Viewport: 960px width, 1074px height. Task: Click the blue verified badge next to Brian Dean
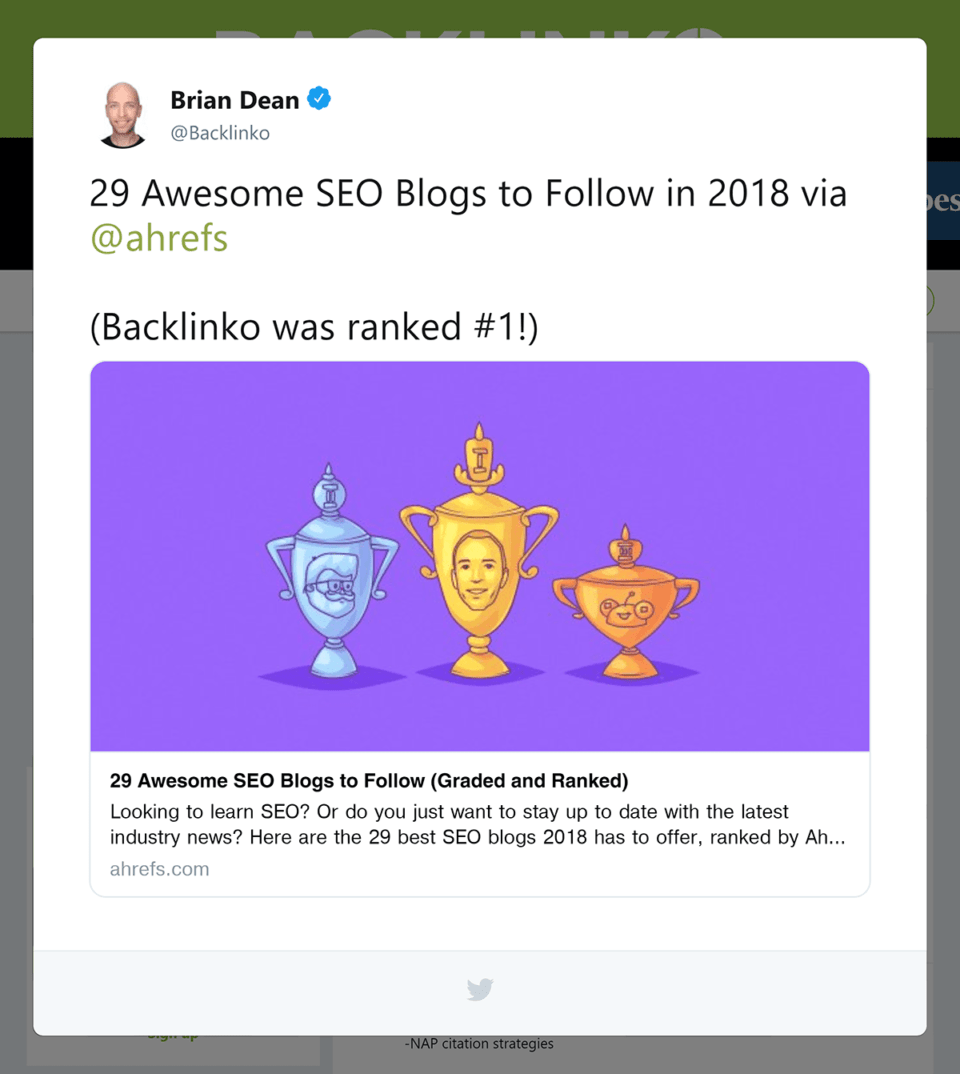pos(318,98)
